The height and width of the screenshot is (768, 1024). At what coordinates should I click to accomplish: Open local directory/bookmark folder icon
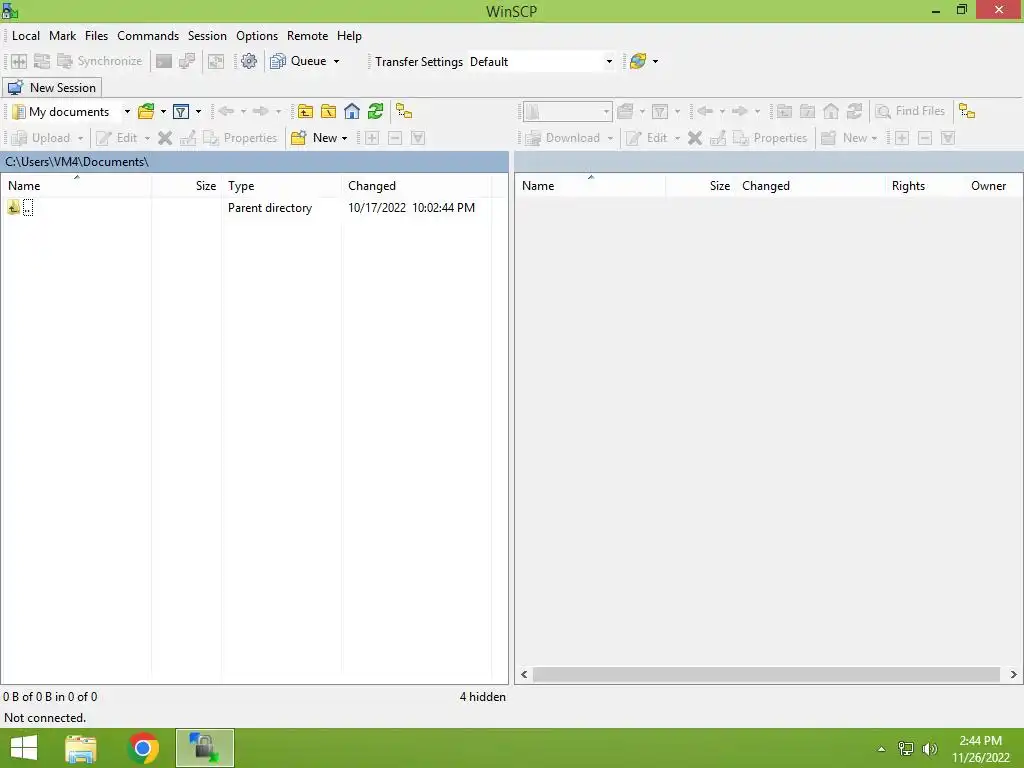coord(146,112)
